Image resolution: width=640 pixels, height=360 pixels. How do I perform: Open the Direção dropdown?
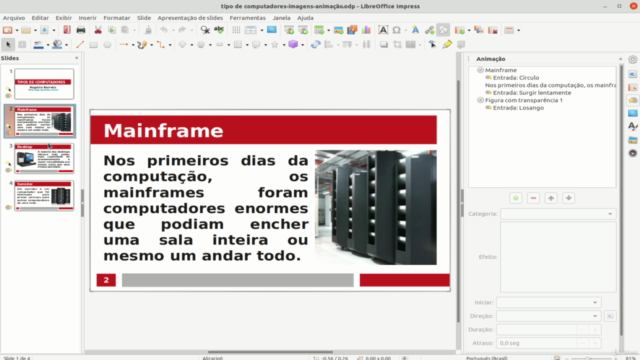point(549,316)
